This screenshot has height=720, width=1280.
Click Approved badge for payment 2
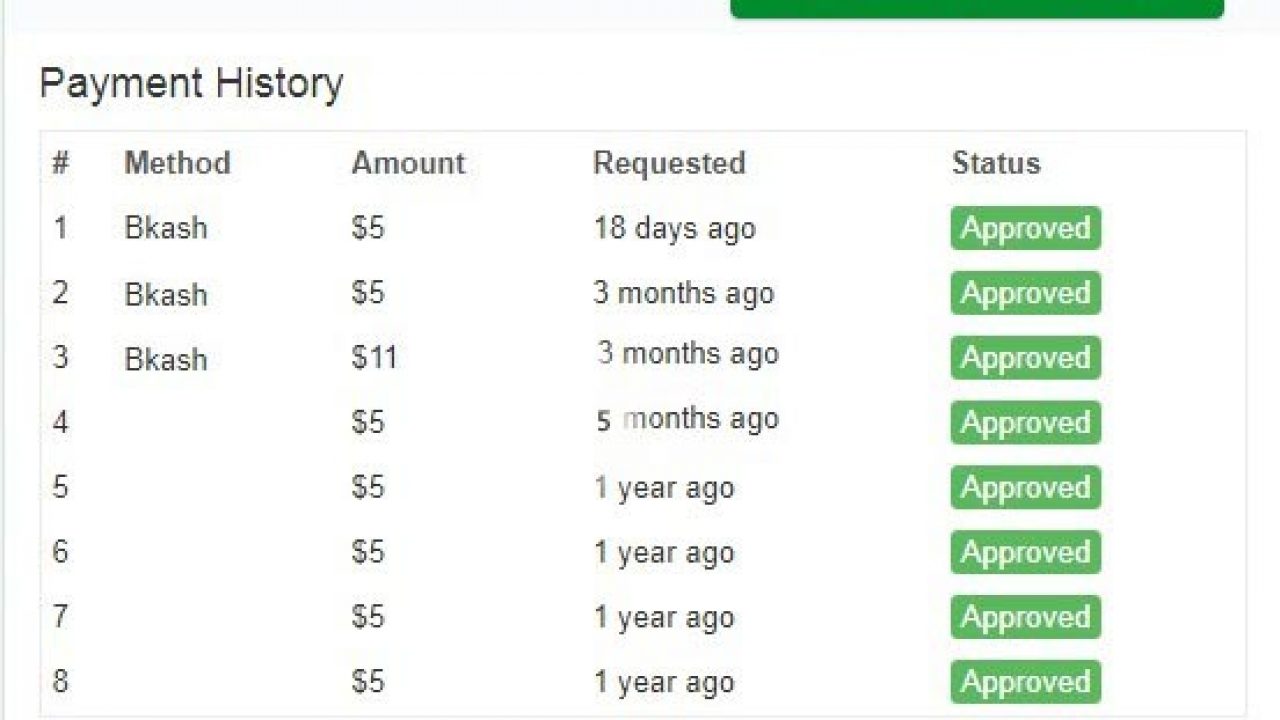1025,293
